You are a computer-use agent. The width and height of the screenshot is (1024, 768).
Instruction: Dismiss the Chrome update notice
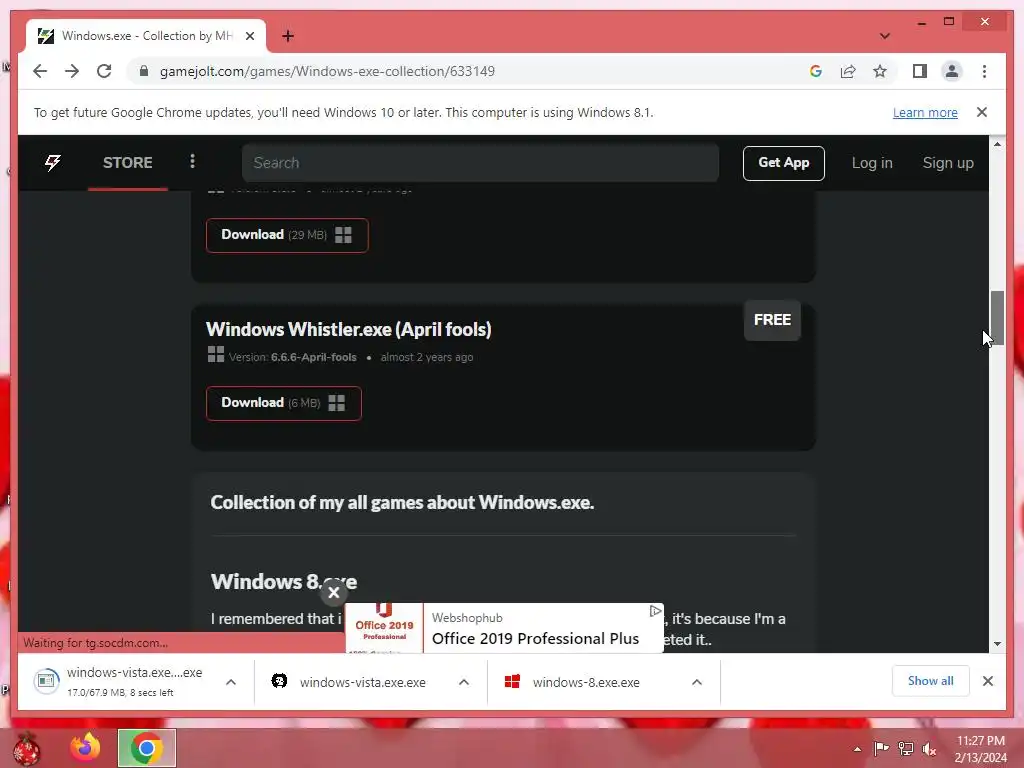982,112
